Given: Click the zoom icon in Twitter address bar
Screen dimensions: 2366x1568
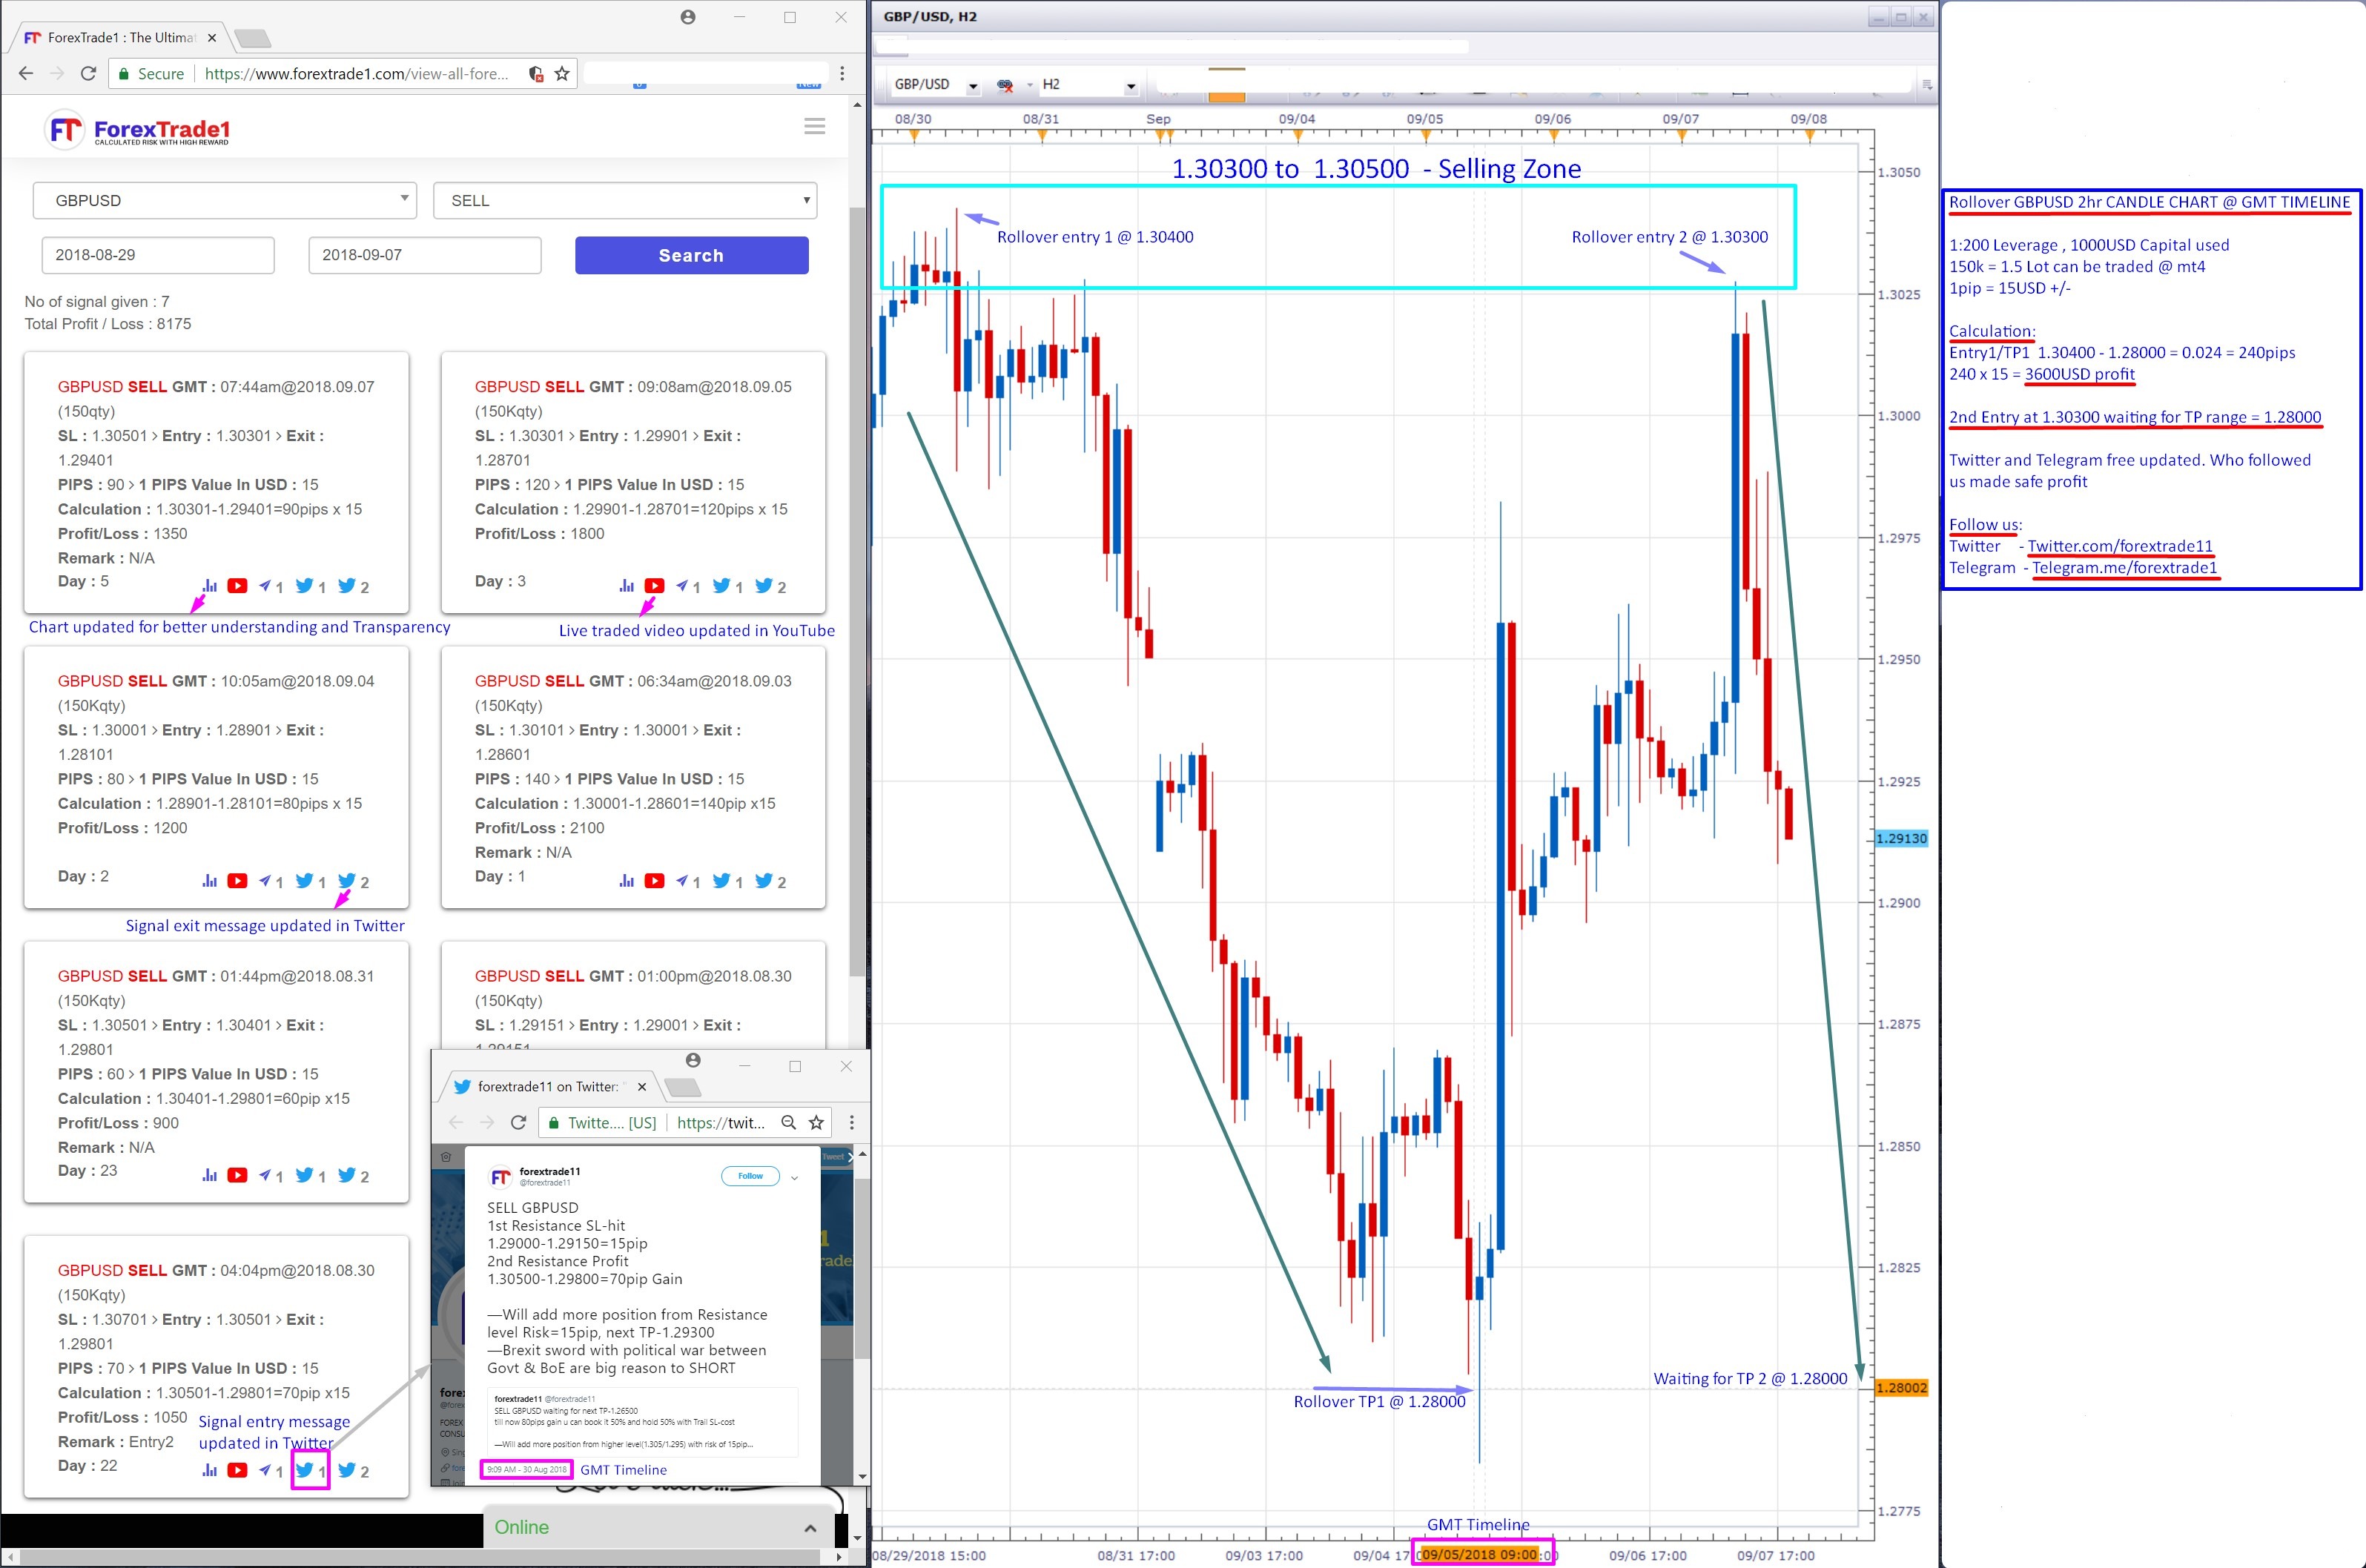Looking at the screenshot, I should pyautogui.click(x=788, y=1123).
